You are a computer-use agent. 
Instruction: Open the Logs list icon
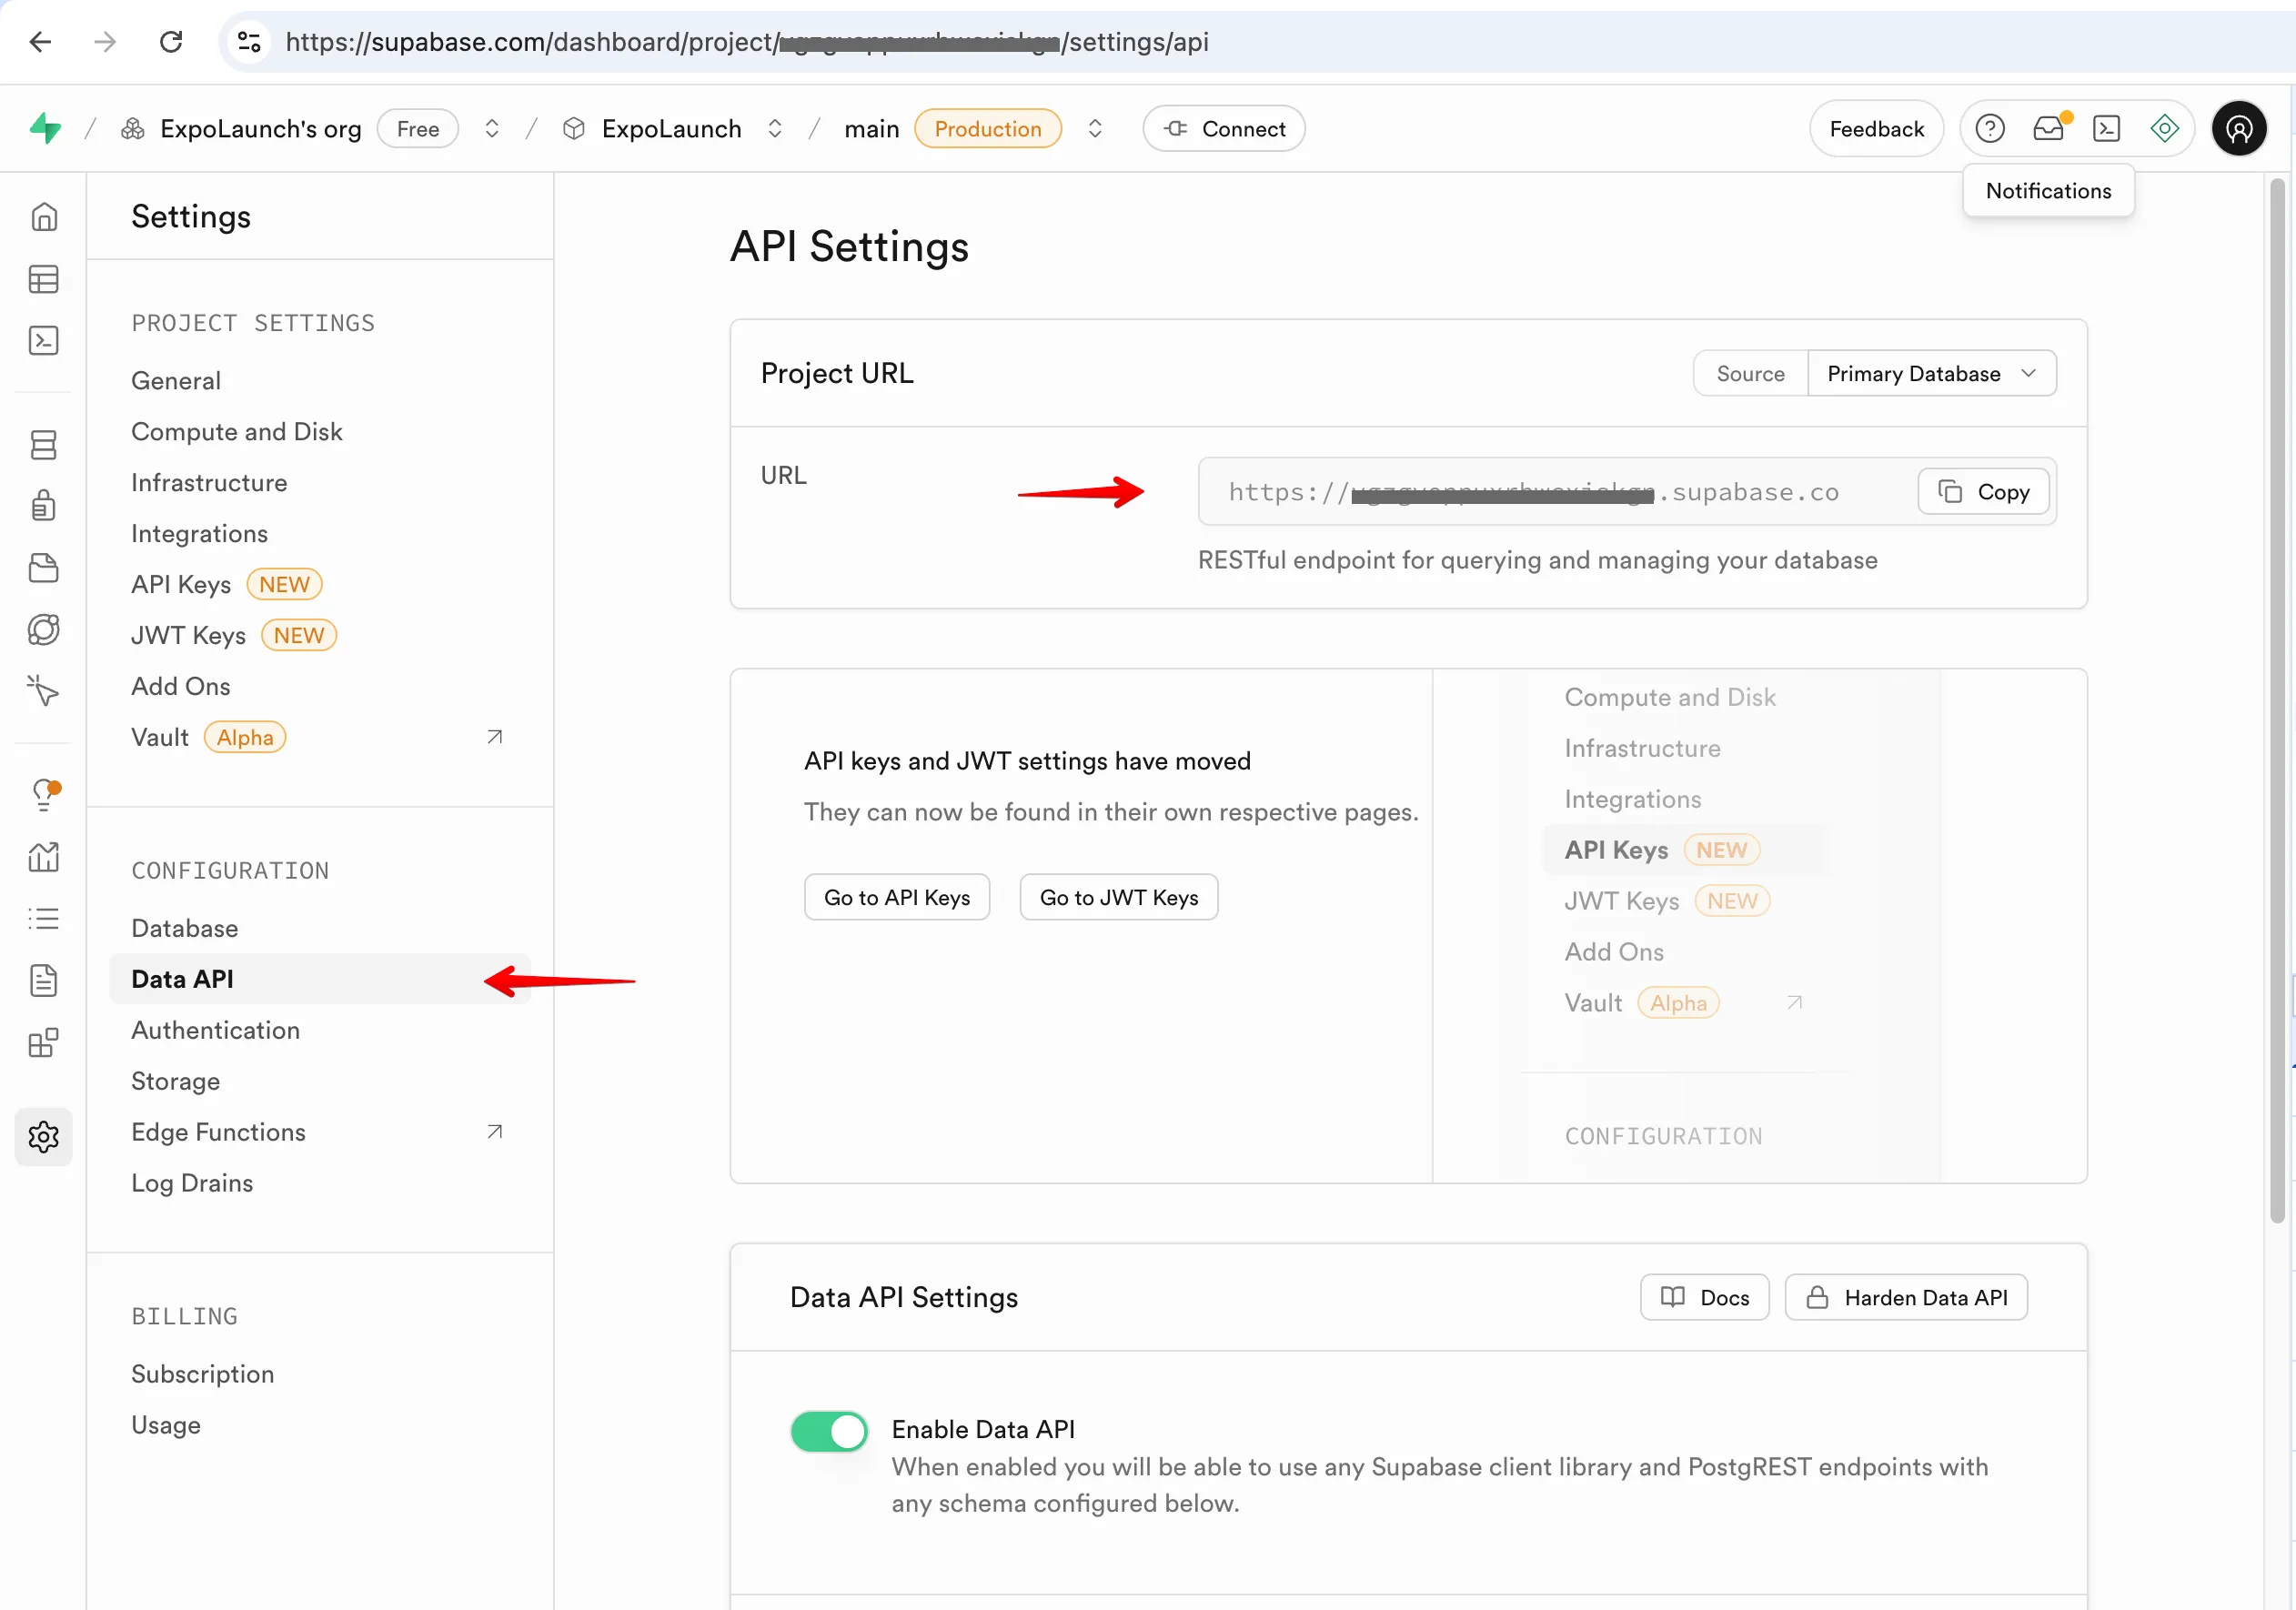[x=44, y=919]
